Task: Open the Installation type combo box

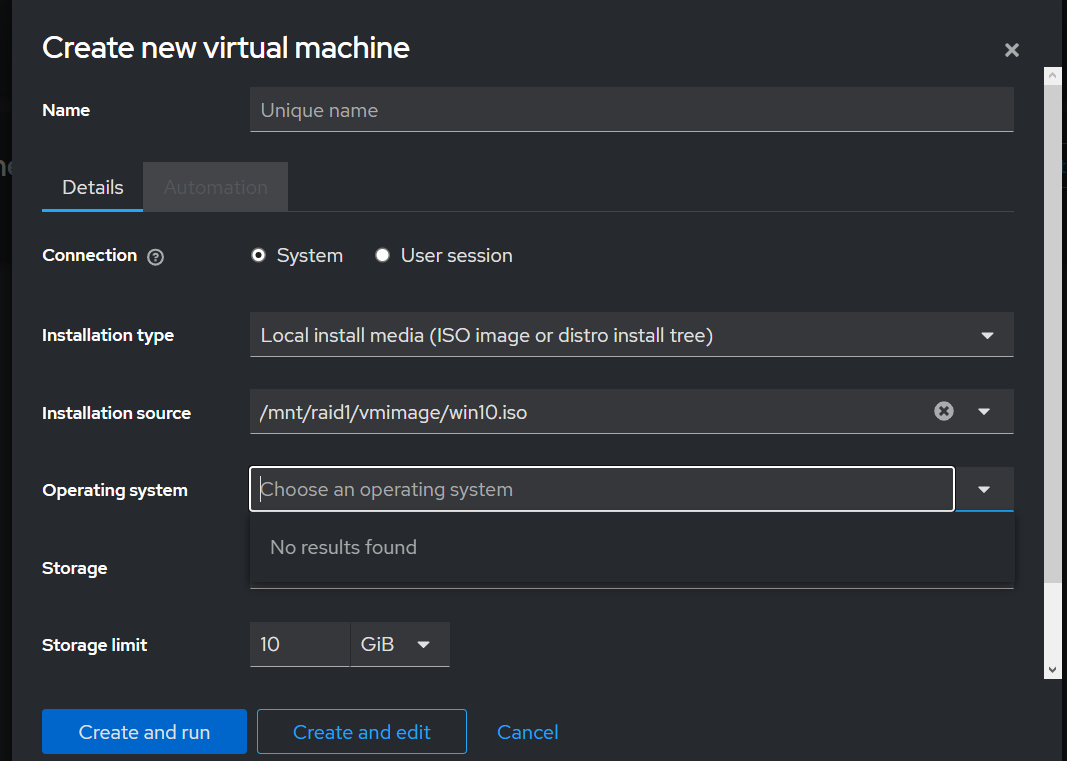Action: (x=600, y=335)
